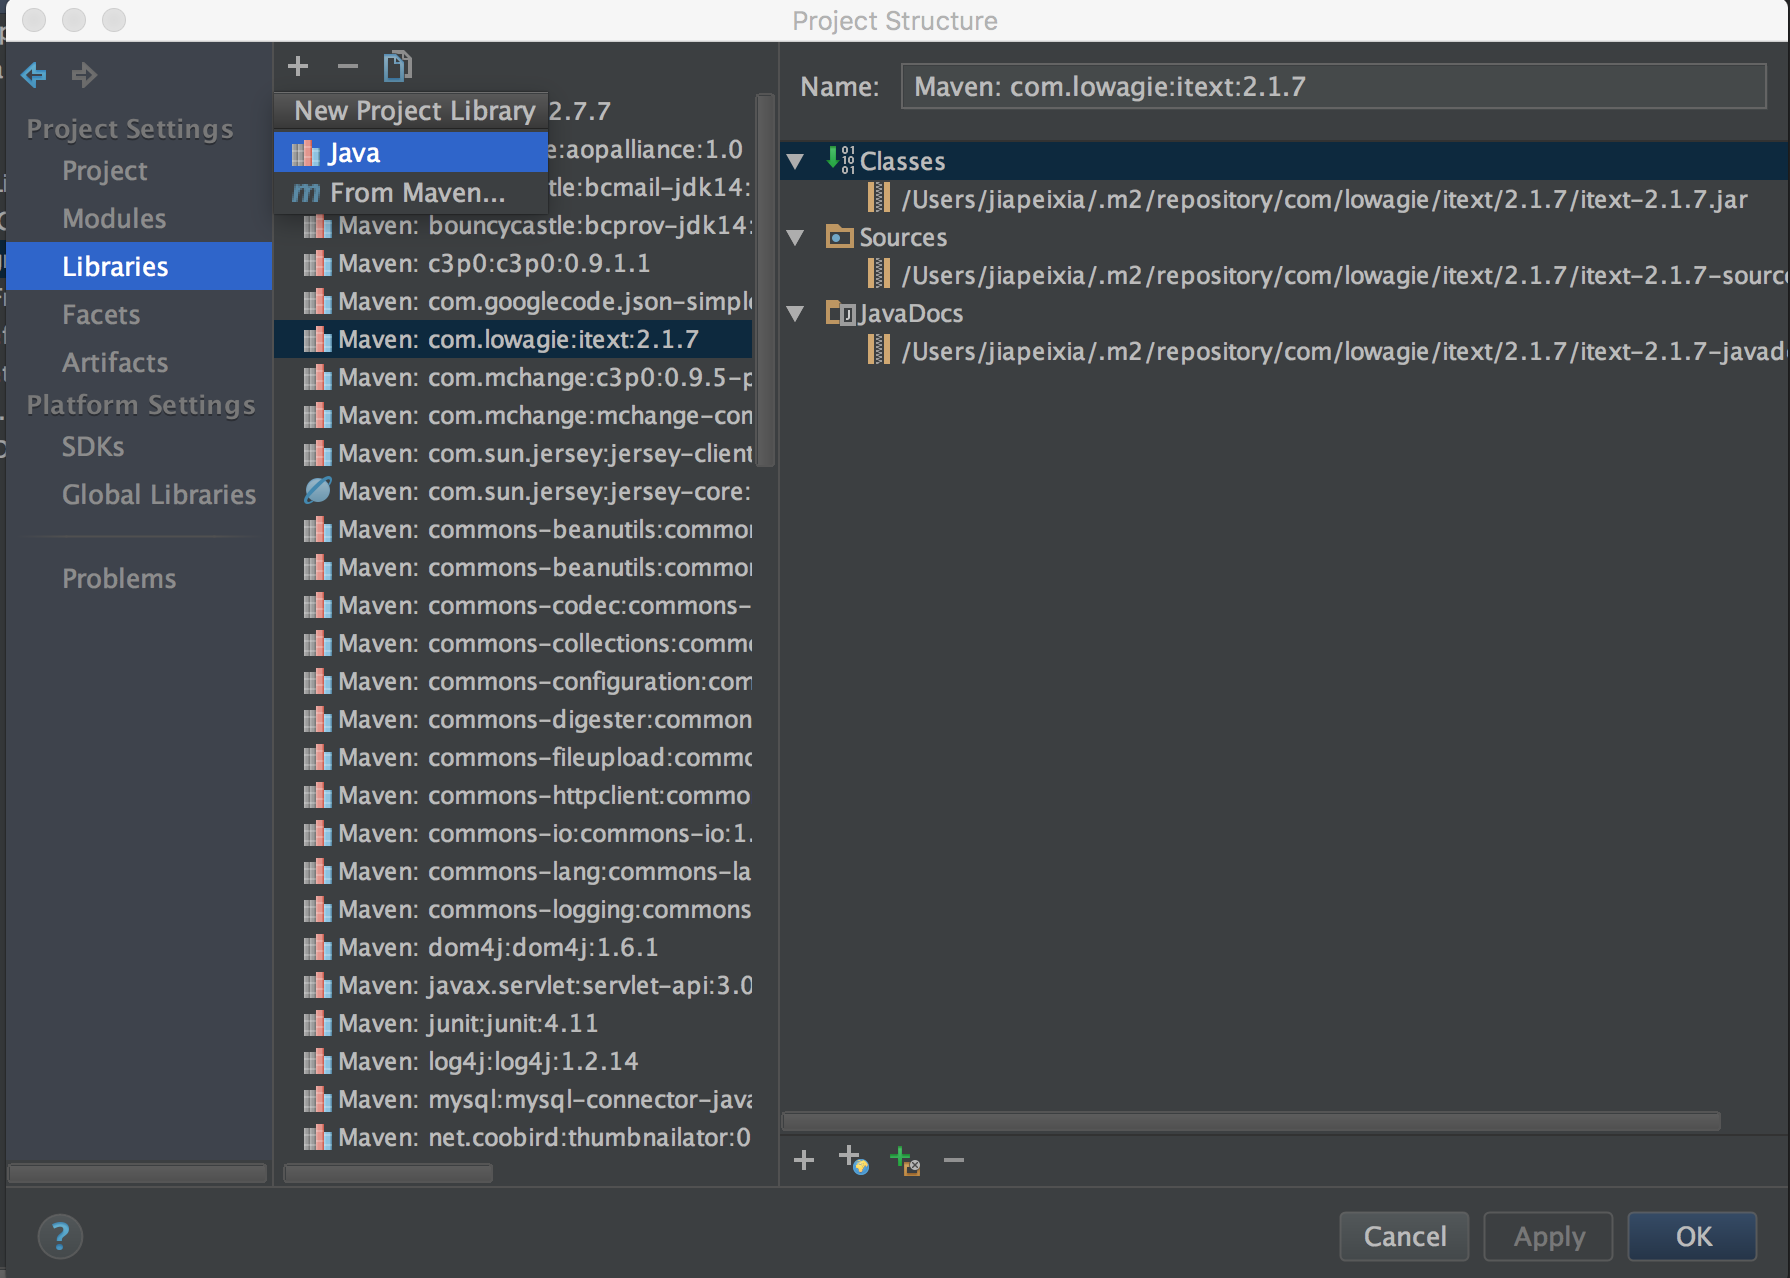The image size is (1790, 1278).
Task: Select Libraries in the sidebar
Action: point(139,266)
